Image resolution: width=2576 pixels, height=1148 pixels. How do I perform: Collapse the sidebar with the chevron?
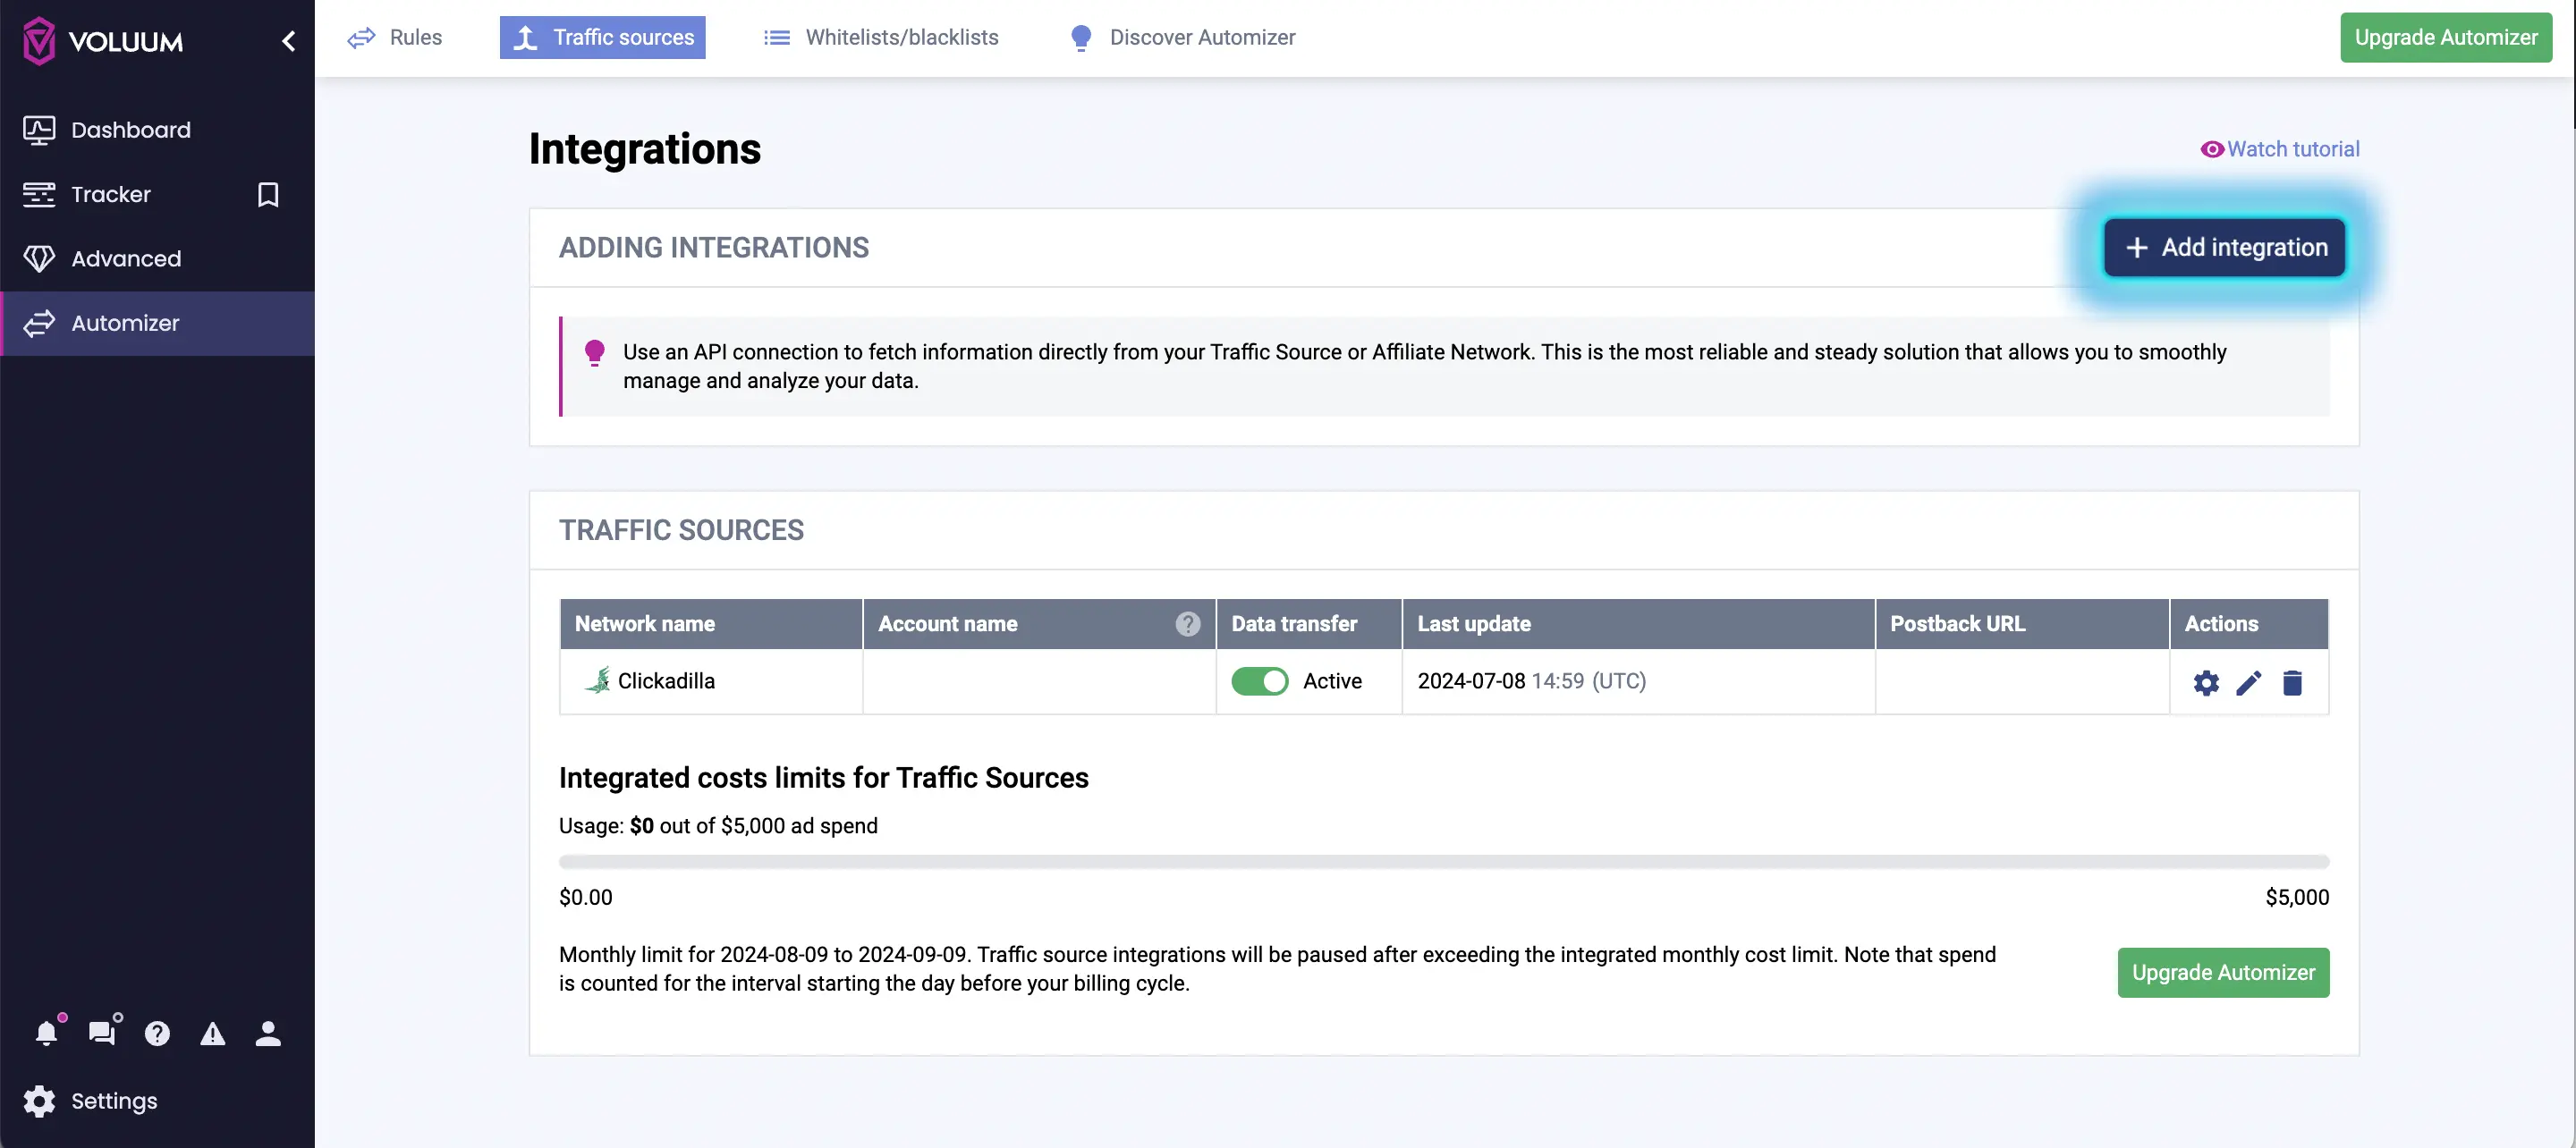[288, 40]
